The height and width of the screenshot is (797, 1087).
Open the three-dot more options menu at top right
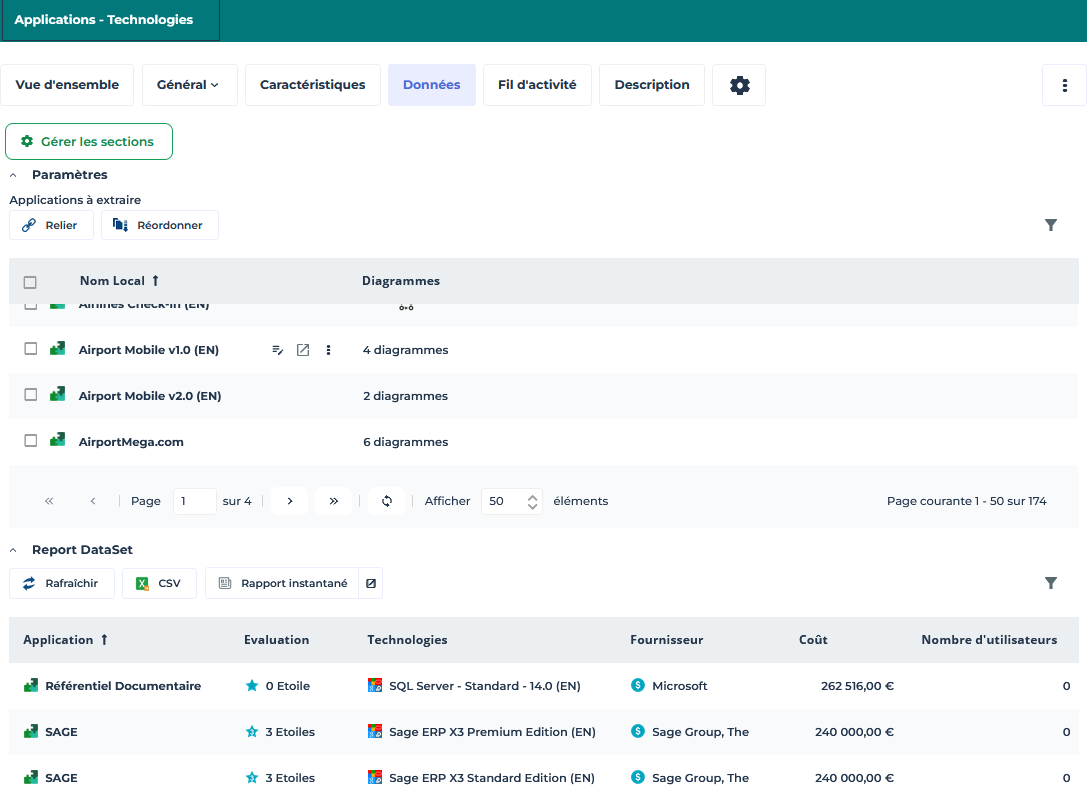coord(1064,85)
